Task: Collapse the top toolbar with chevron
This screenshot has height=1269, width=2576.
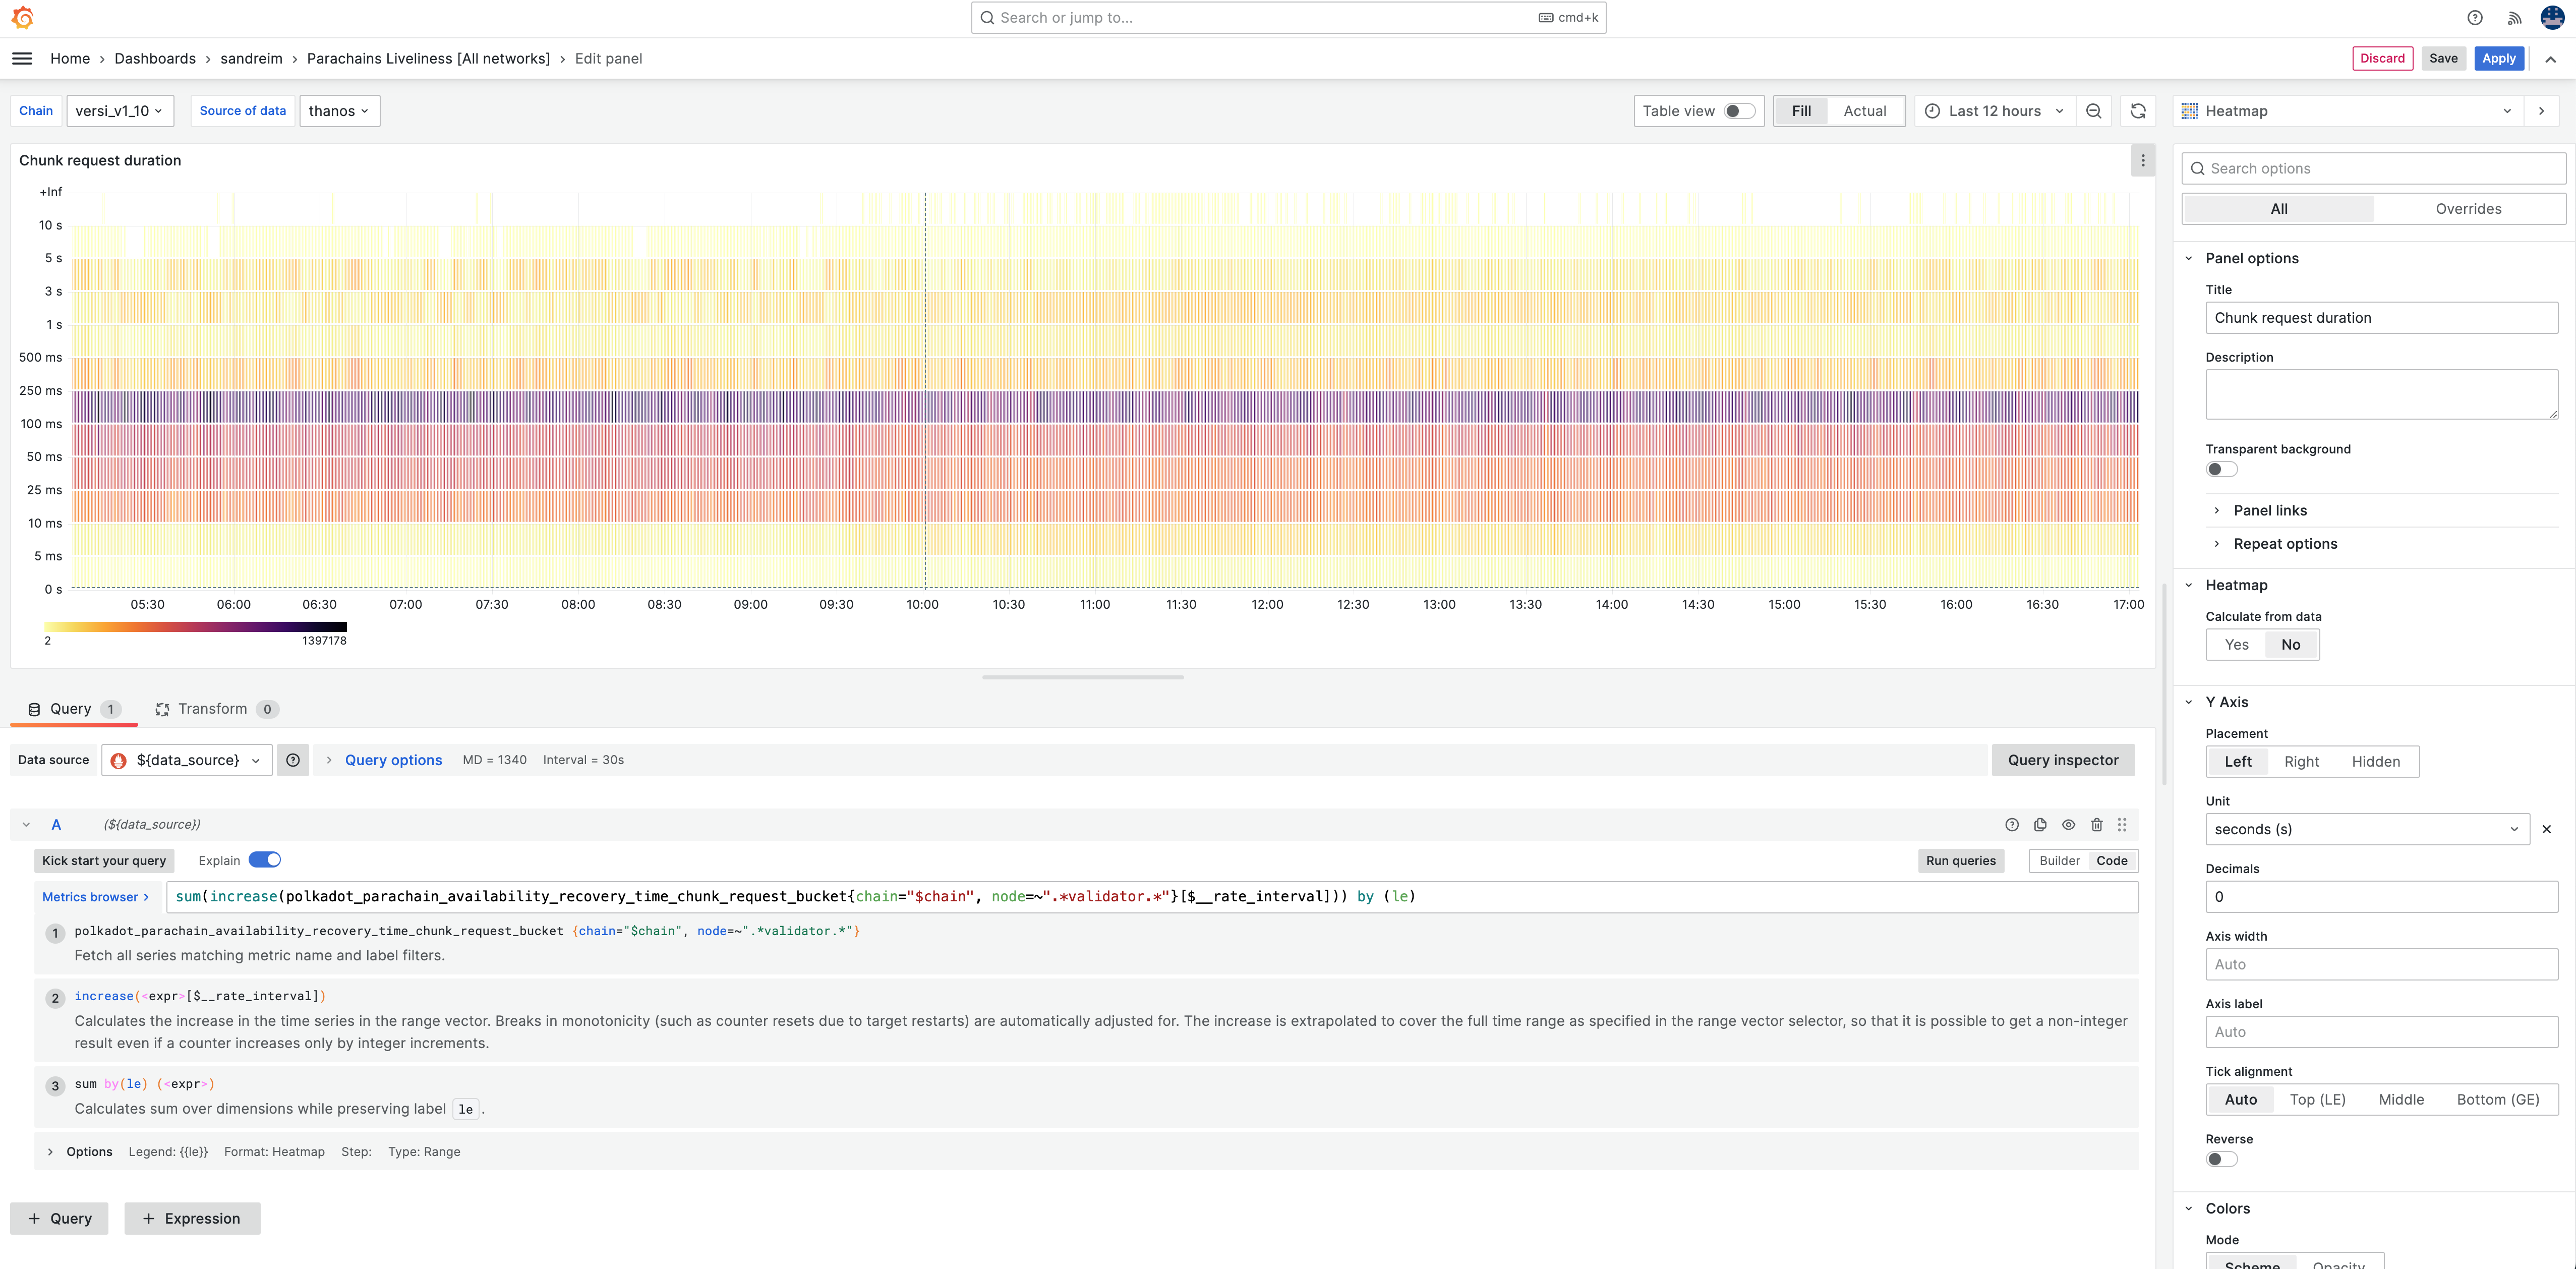Action: pyautogui.click(x=2551, y=59)
